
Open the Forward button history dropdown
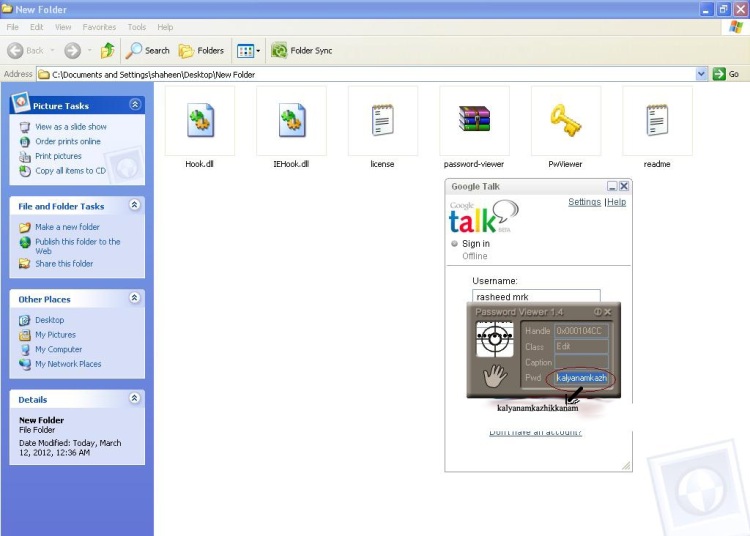[89, 50]
